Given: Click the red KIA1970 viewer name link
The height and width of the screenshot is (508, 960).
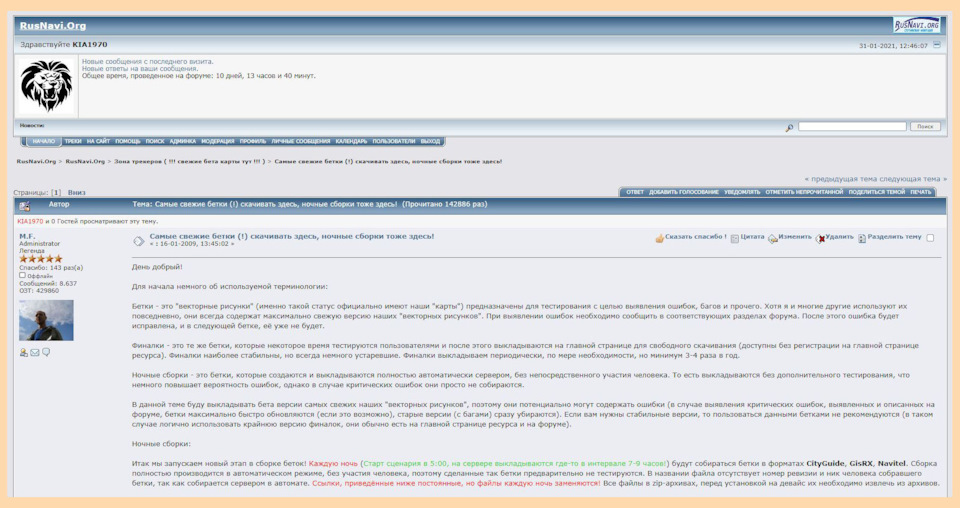Looking at the screenshot, I should 30,222.
